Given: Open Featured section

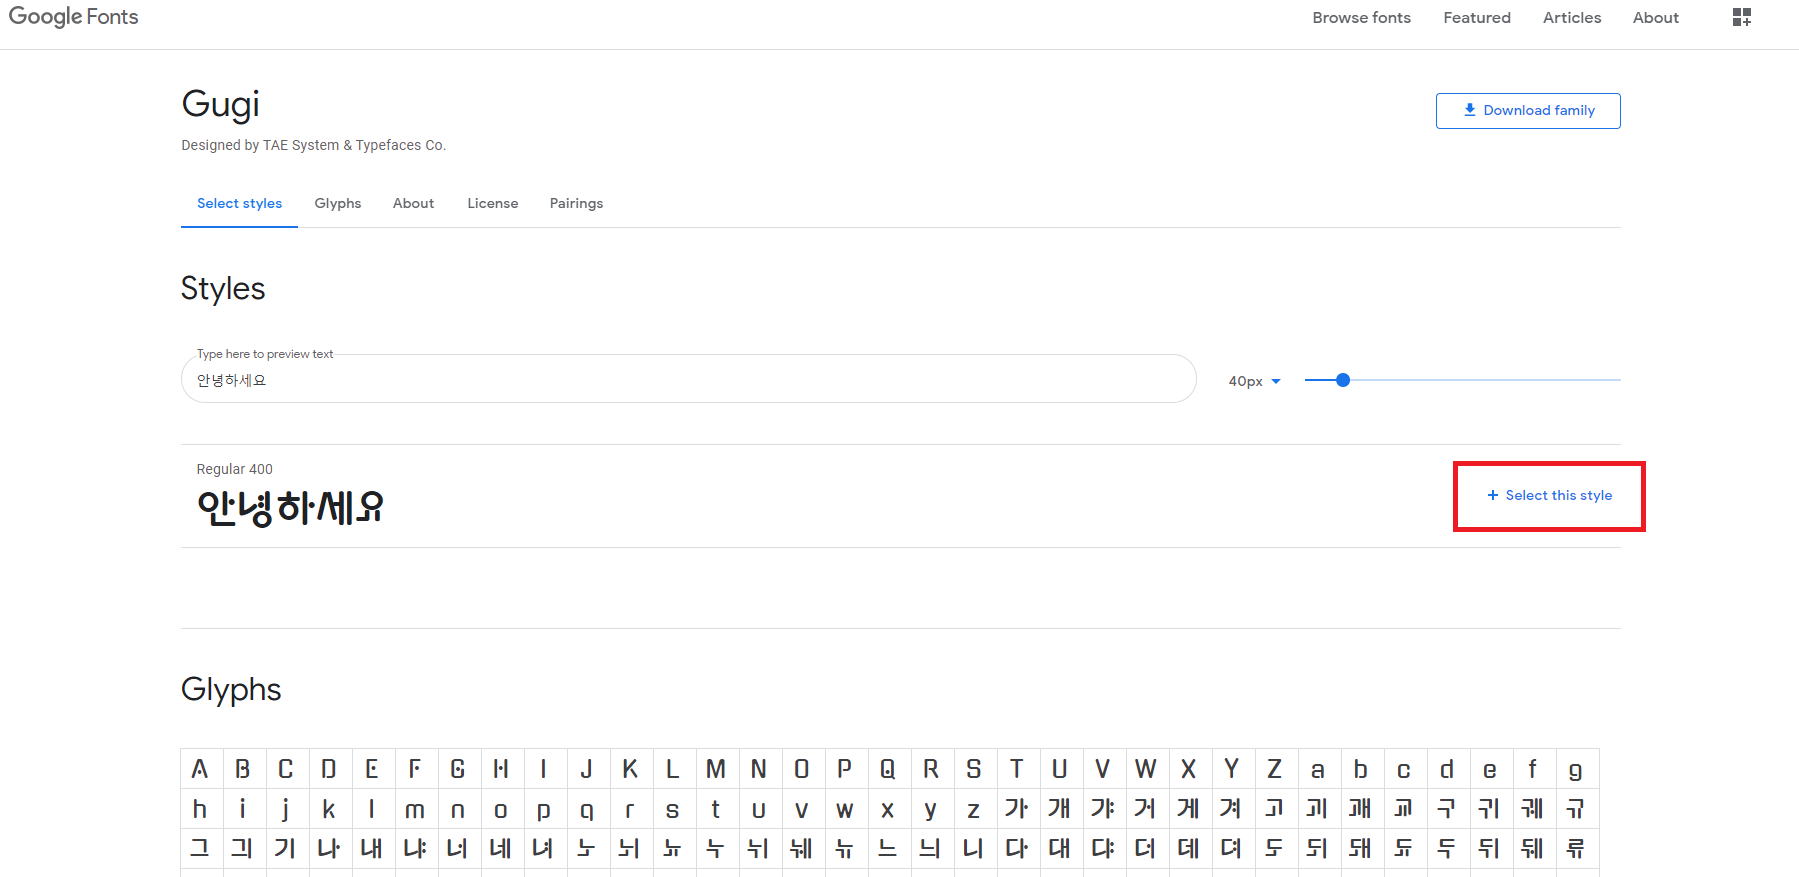Looking at the screenshot, I should [1477, 18].
